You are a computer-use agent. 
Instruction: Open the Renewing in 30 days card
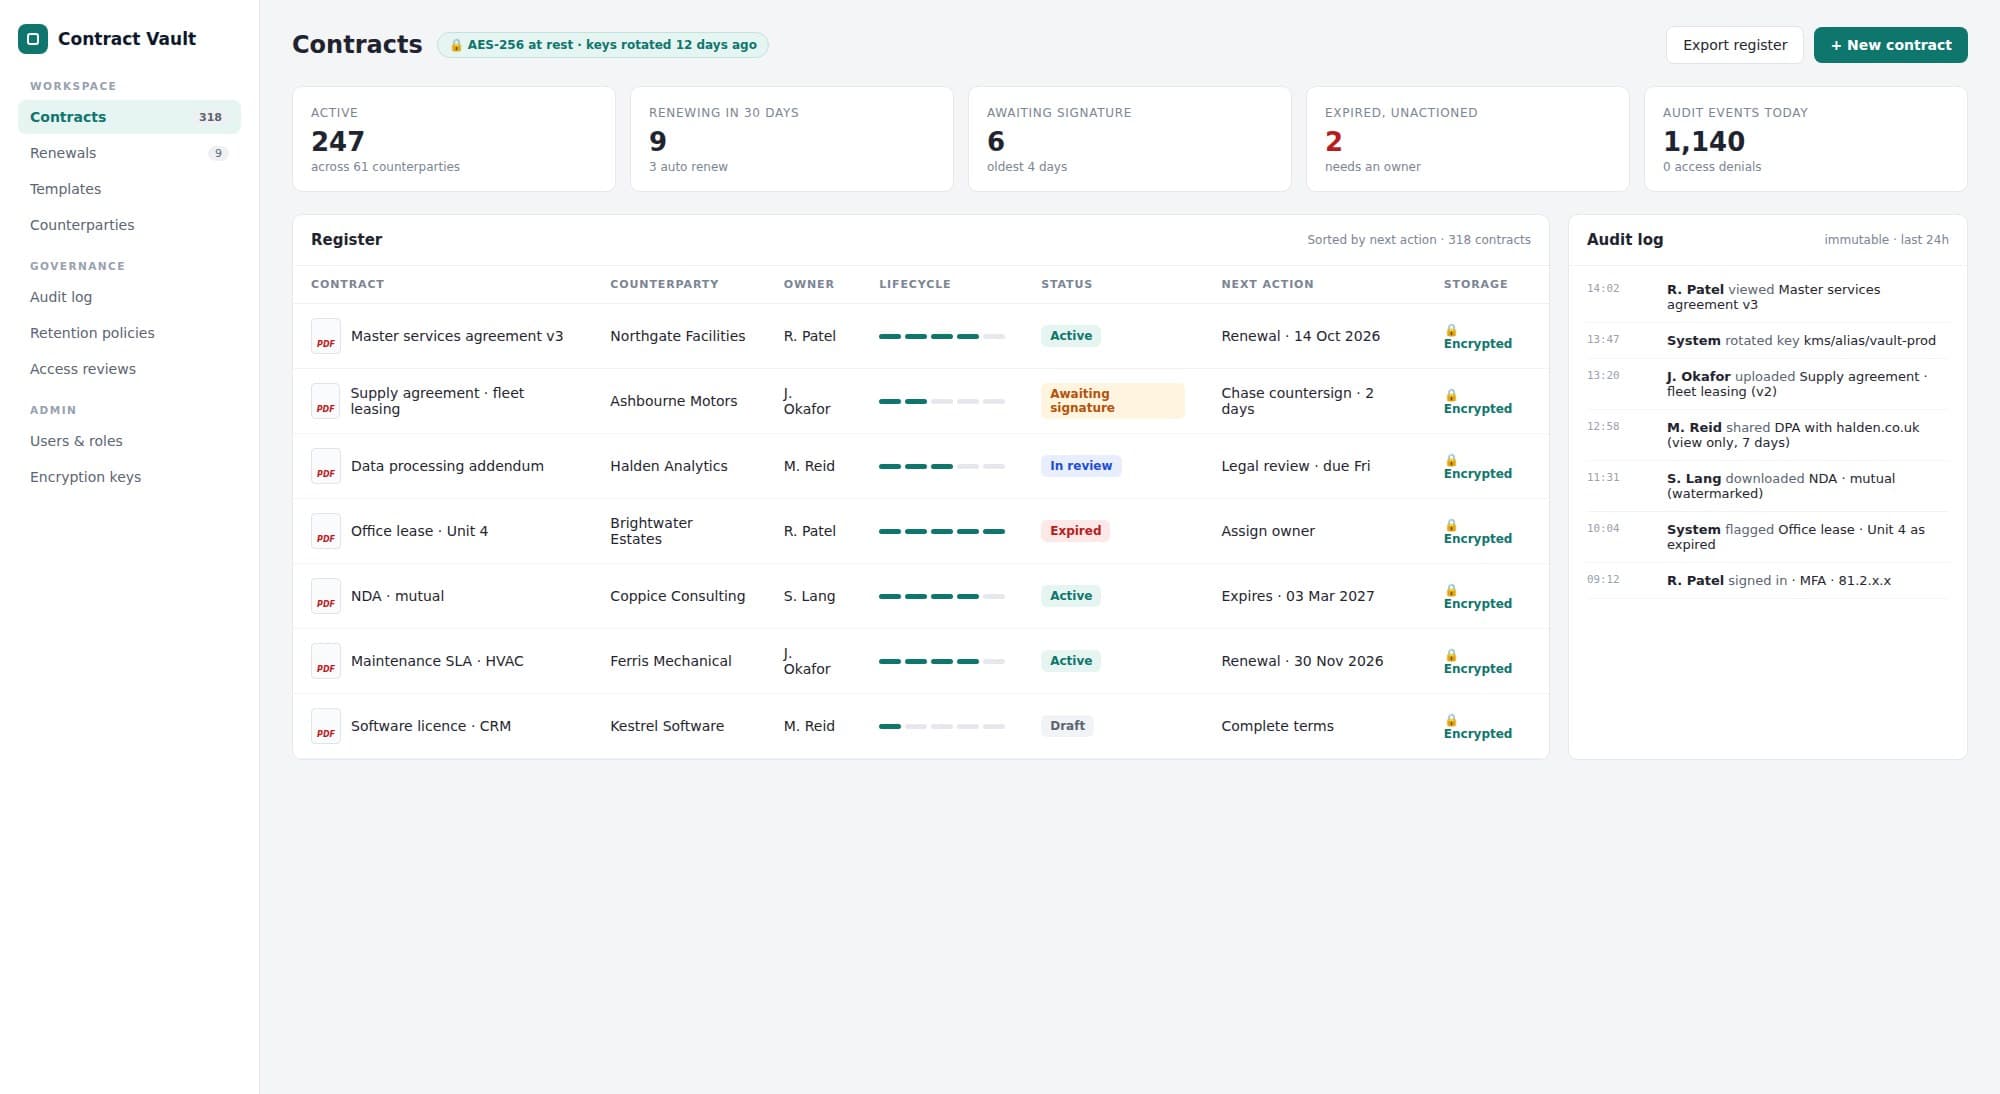791,139
